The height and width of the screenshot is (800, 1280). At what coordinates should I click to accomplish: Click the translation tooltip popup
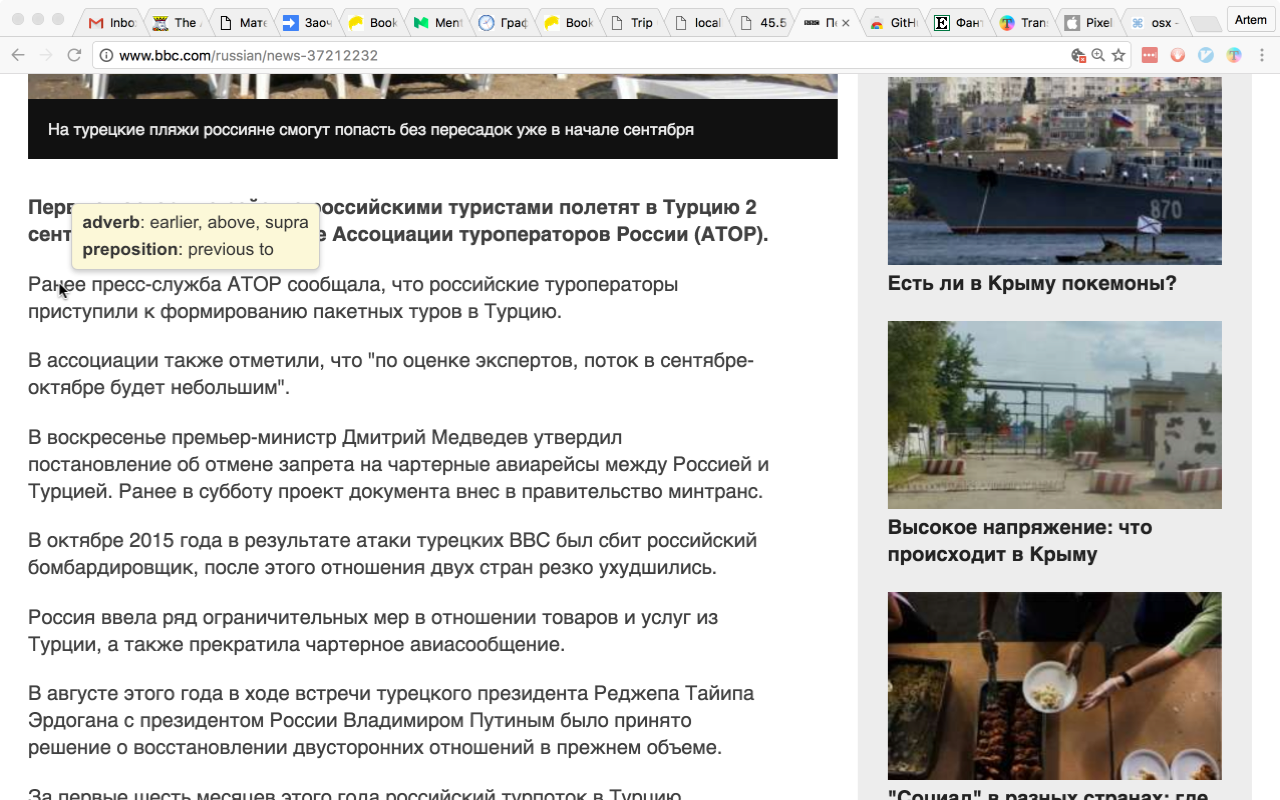click(x=196, y=236)
